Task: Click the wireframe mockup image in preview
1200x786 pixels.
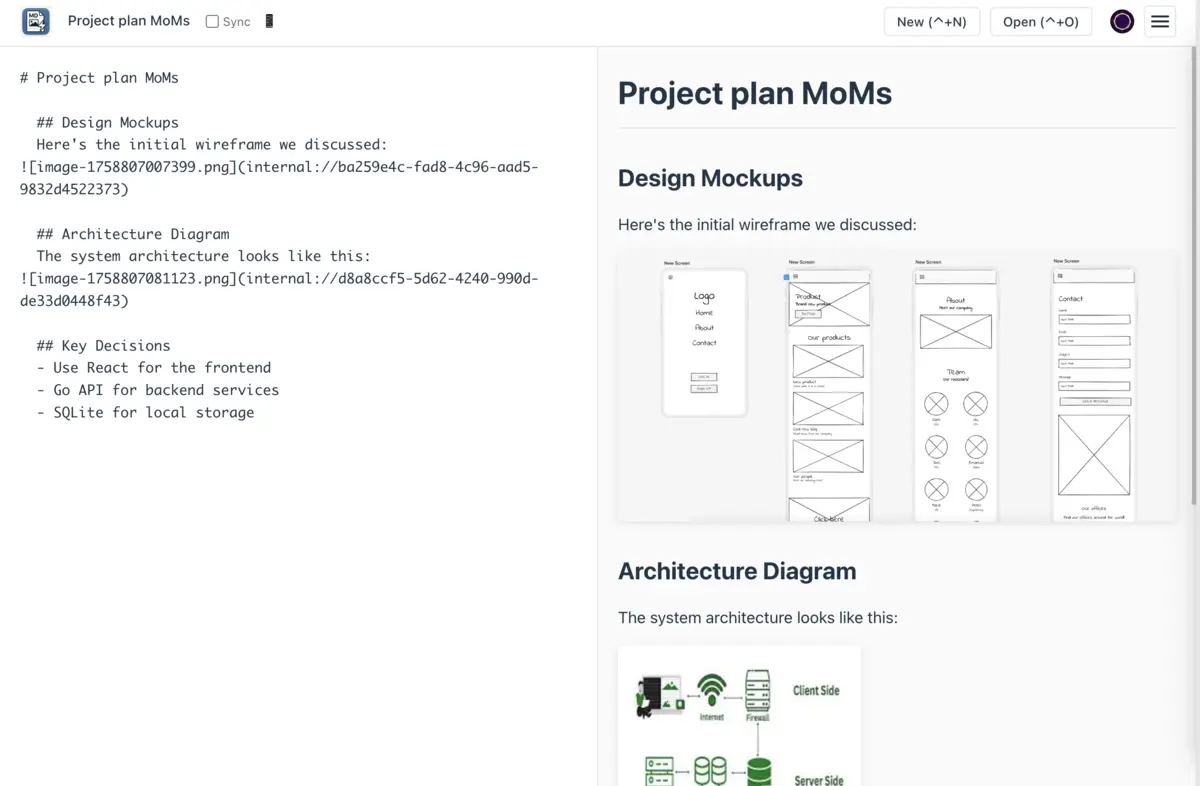Action: point(895,385)
